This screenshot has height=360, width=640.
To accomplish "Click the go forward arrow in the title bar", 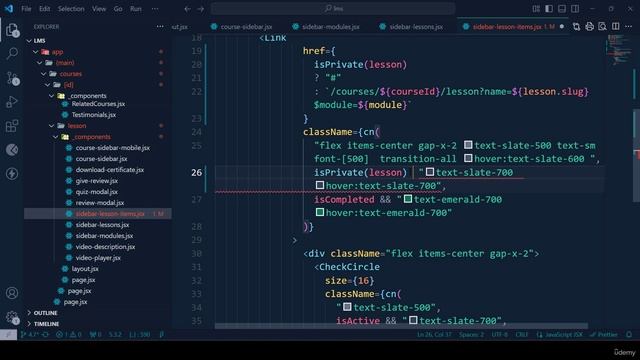I will point(200,9).
